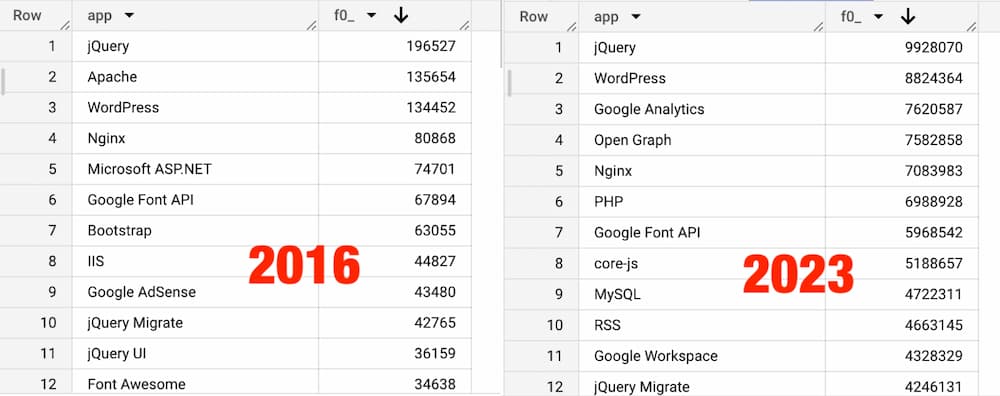The height and width of the screenshot is (396, 1000).
Task: Select RSS cell
Action: (x=702, y=325)
